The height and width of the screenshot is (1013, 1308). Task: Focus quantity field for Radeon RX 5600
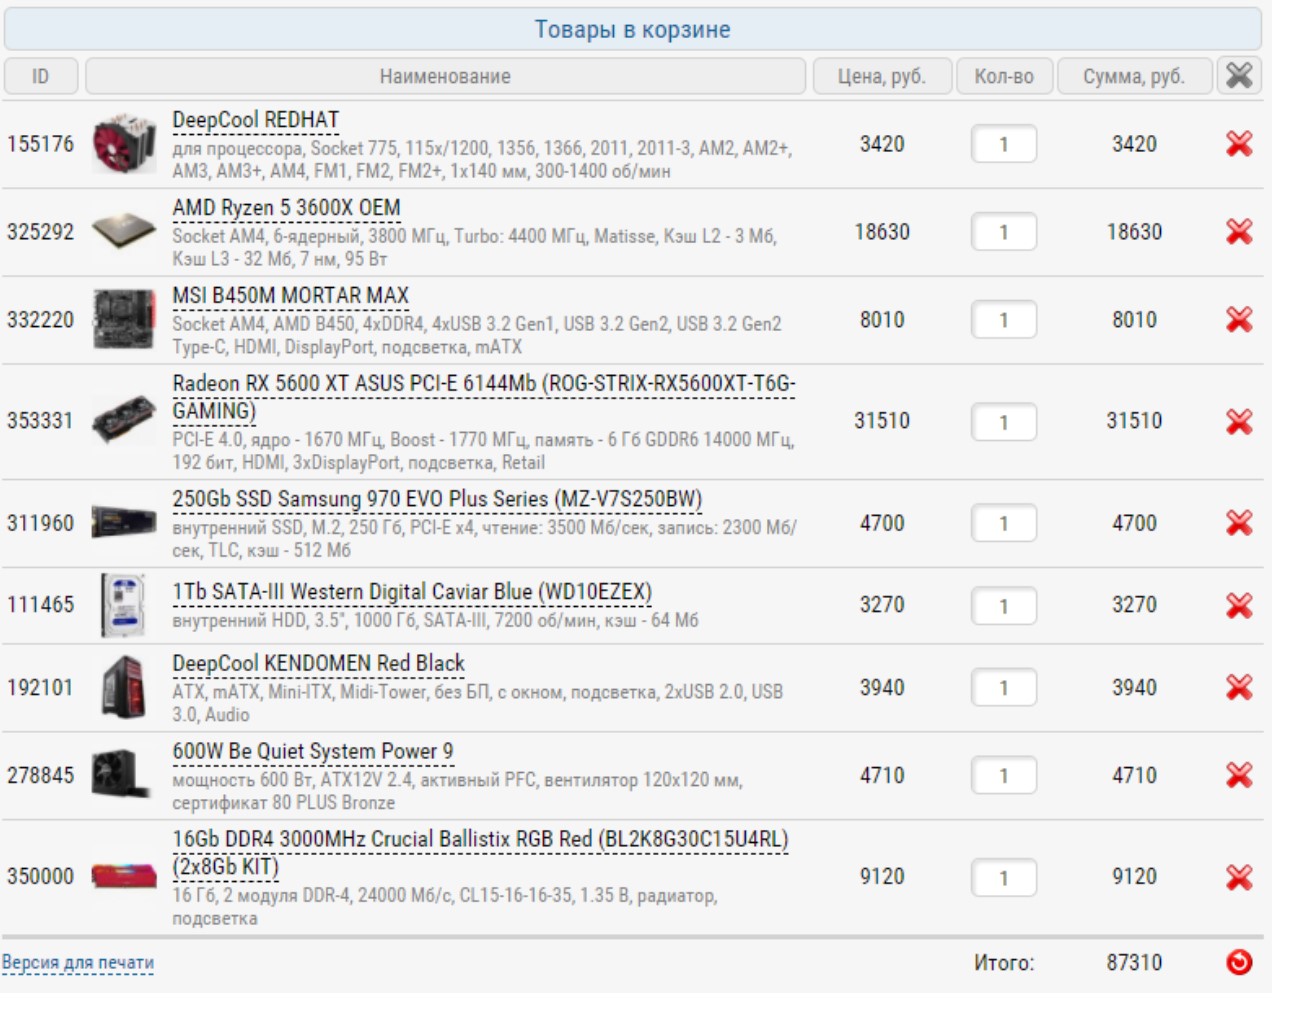[1003, 422]
